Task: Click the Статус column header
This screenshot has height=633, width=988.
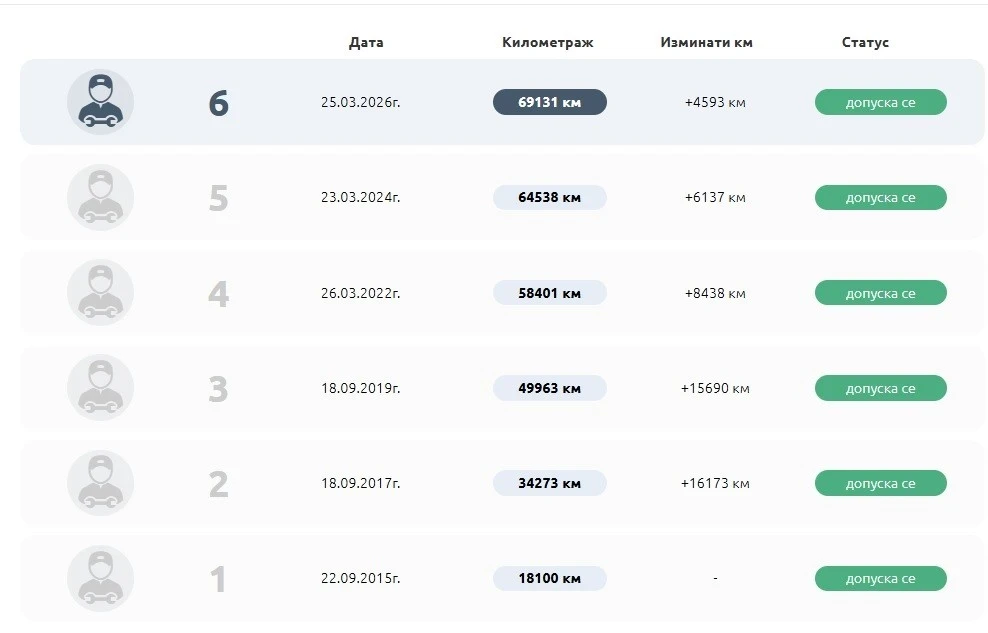Action: point(865,43)
